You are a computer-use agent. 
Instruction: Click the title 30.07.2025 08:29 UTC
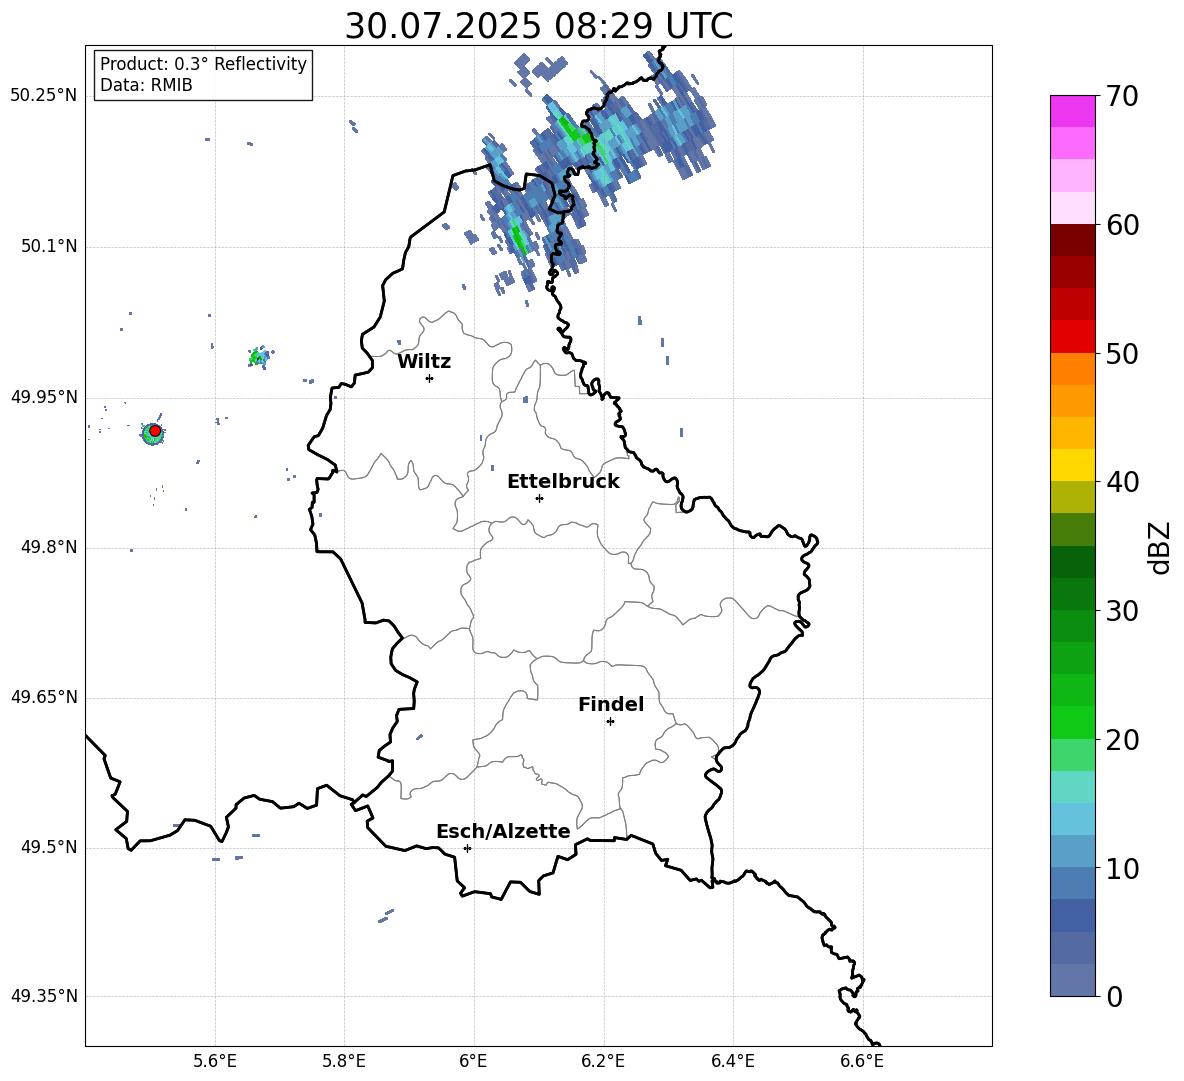[x=538, y=26]
